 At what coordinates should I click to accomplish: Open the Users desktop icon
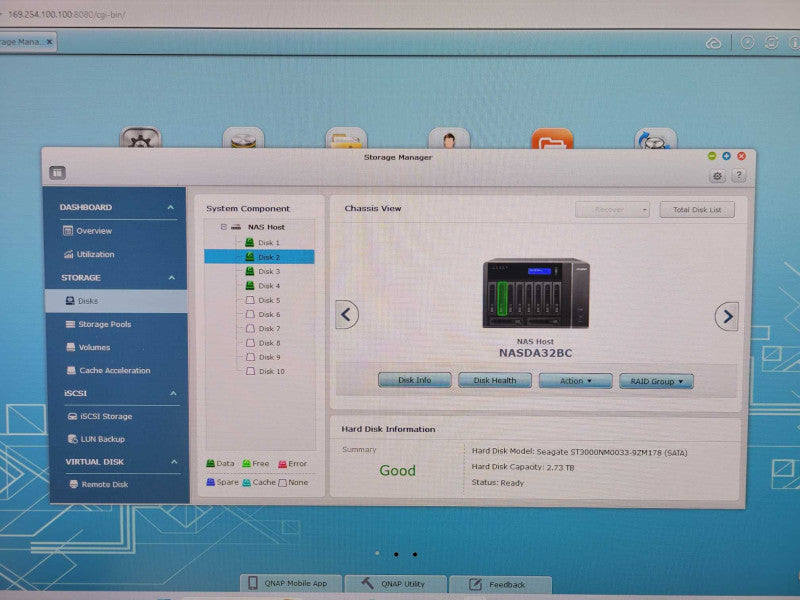point(449,138)
